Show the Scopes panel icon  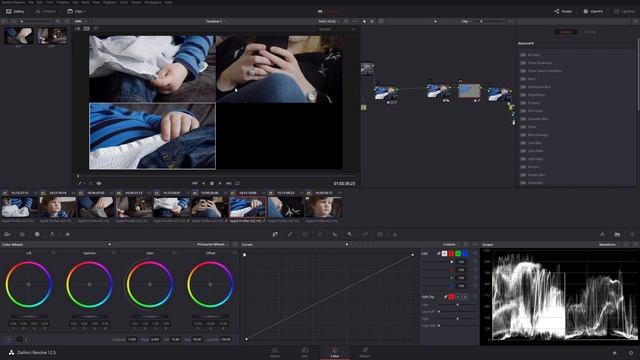(x=617, y=234)
